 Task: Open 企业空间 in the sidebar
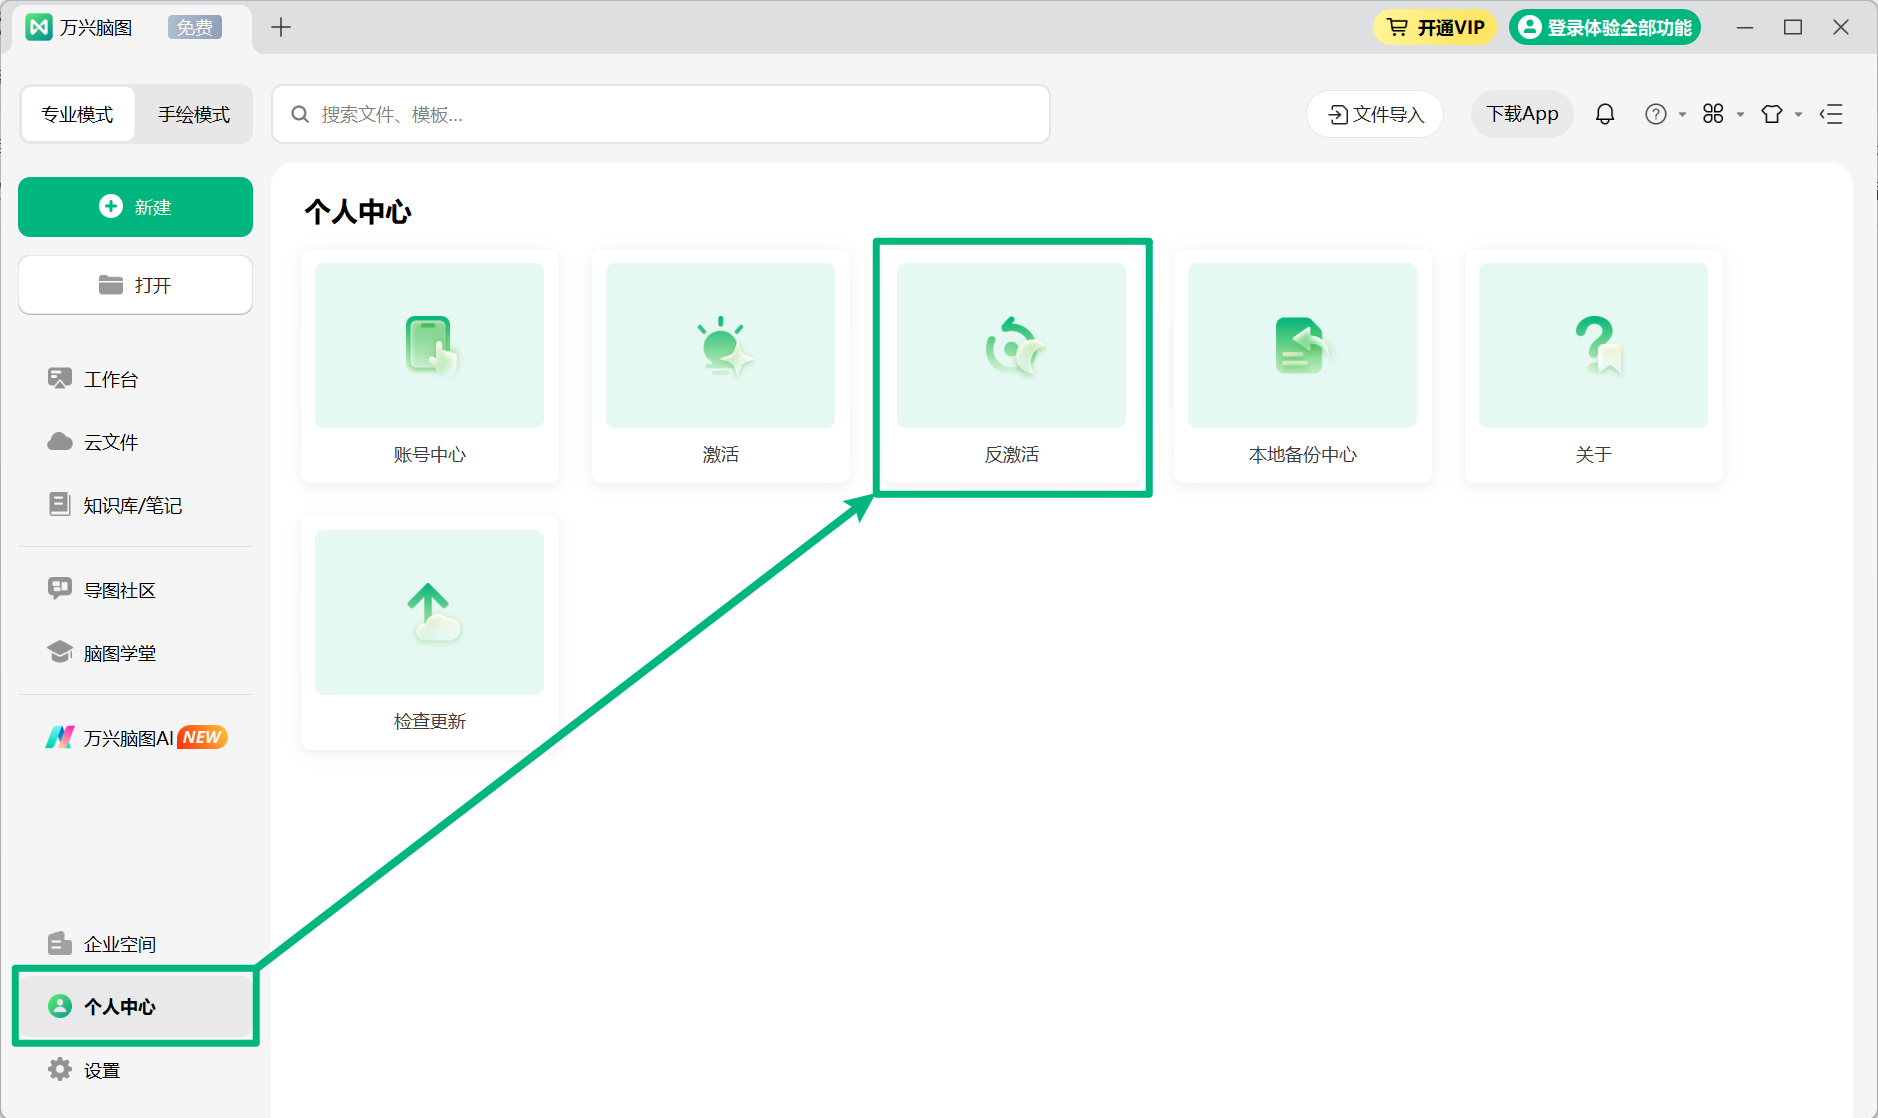pyautogui.click(x=136, y=944)
